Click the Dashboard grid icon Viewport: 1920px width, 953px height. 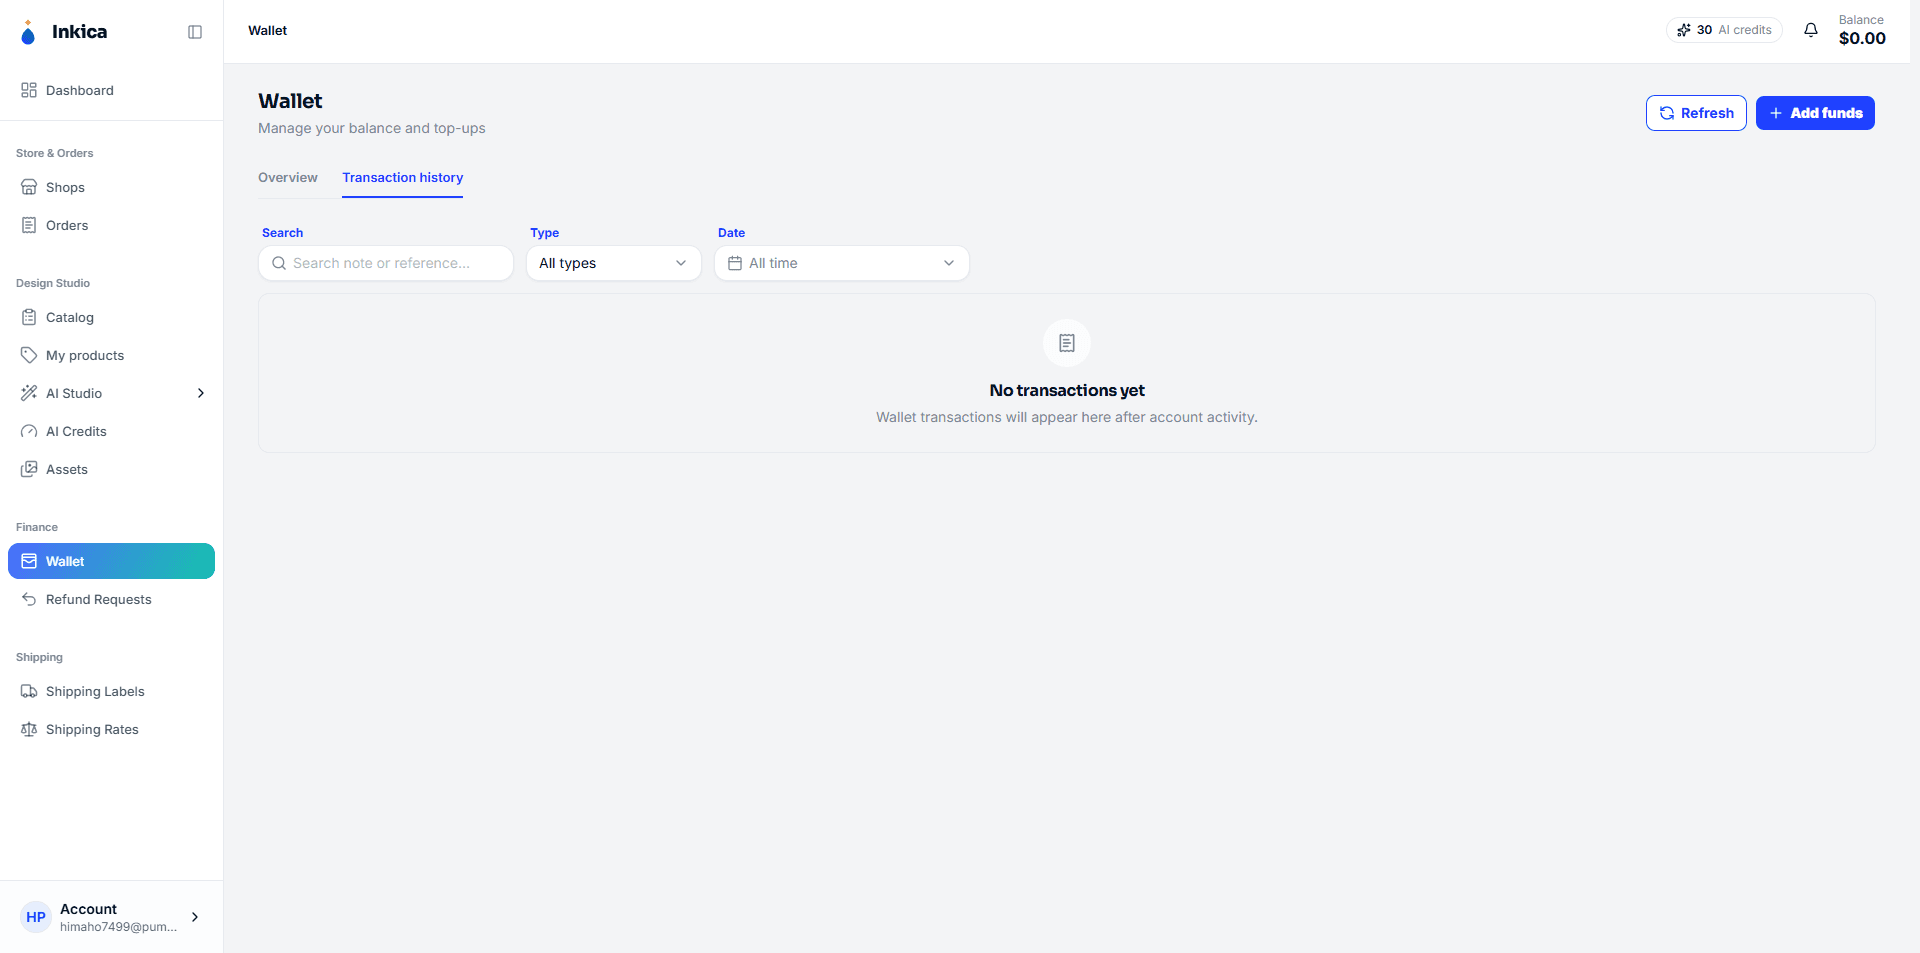[29, 90]
